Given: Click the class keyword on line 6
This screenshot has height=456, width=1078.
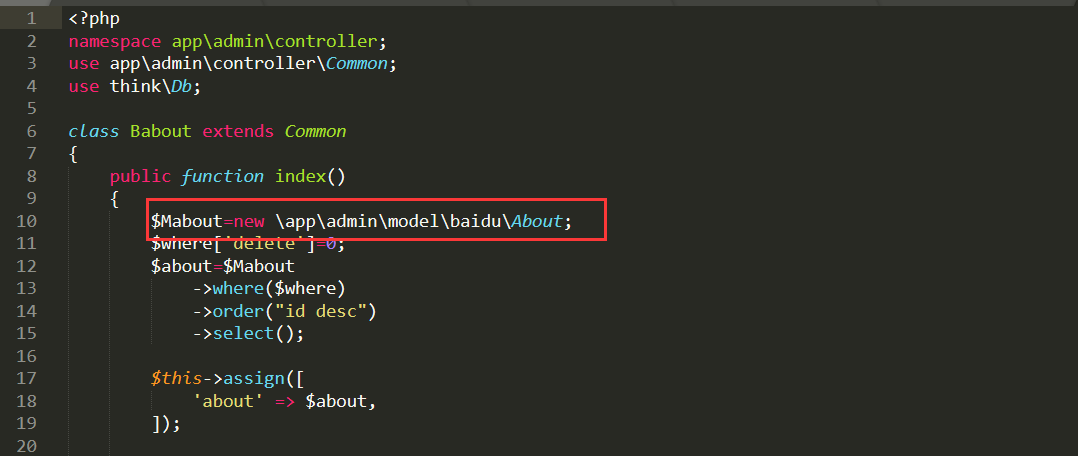Looking at the screenshot, I should (94, 131).
